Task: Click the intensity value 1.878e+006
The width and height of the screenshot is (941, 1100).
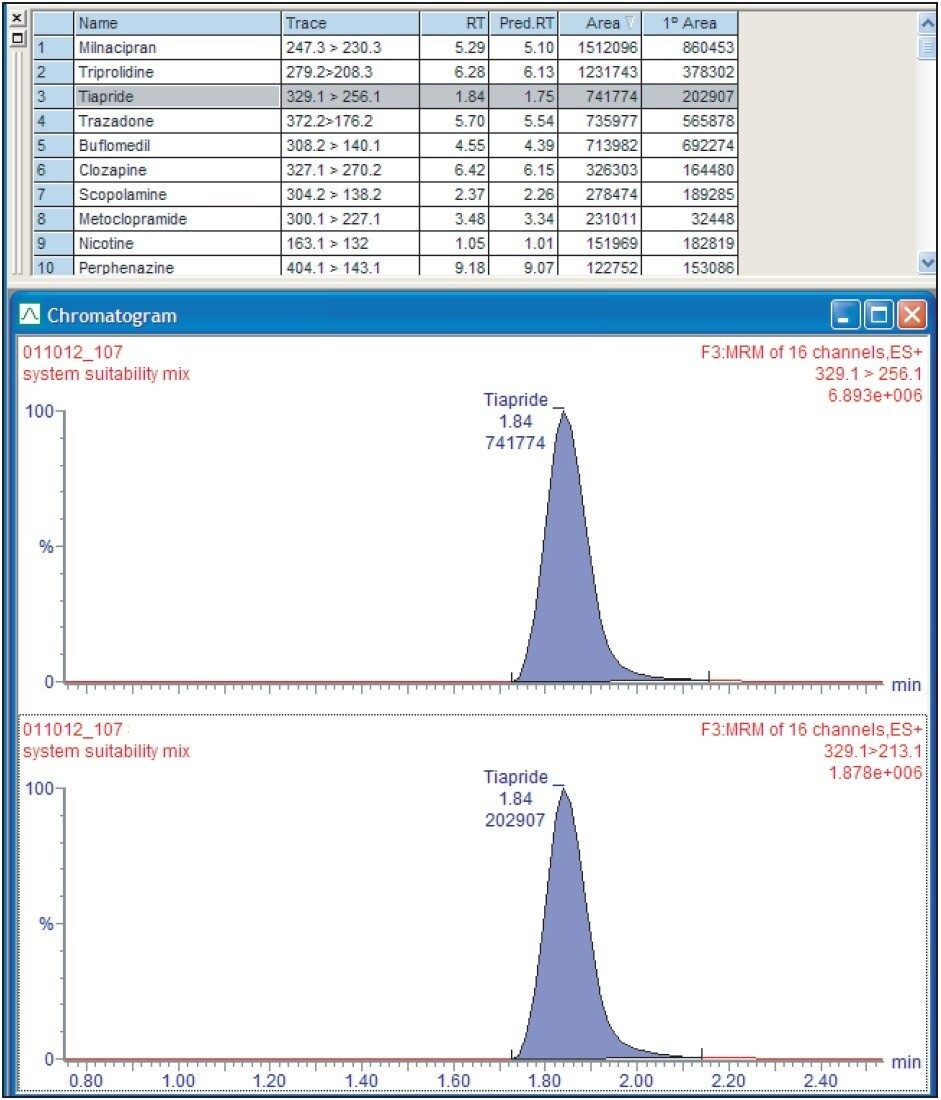Action: coord(875,773)
